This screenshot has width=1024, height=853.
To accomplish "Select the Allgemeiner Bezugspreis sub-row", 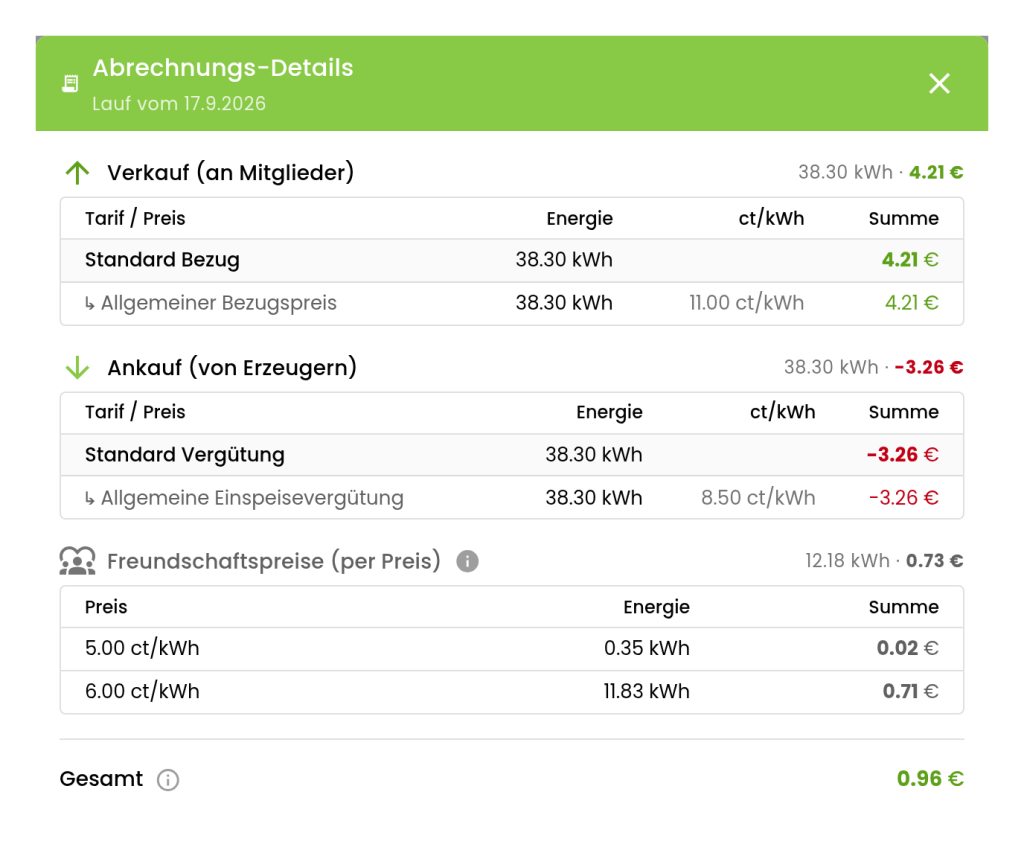I will (512, 303).
